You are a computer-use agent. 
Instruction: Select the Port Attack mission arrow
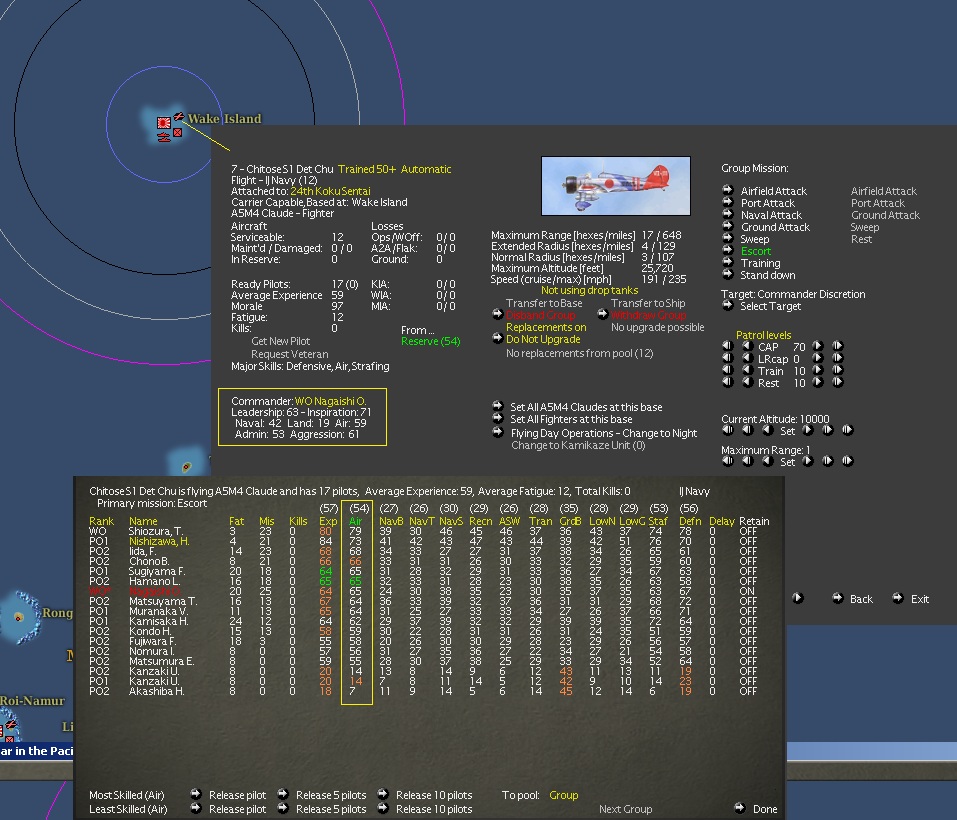(728, 202)
